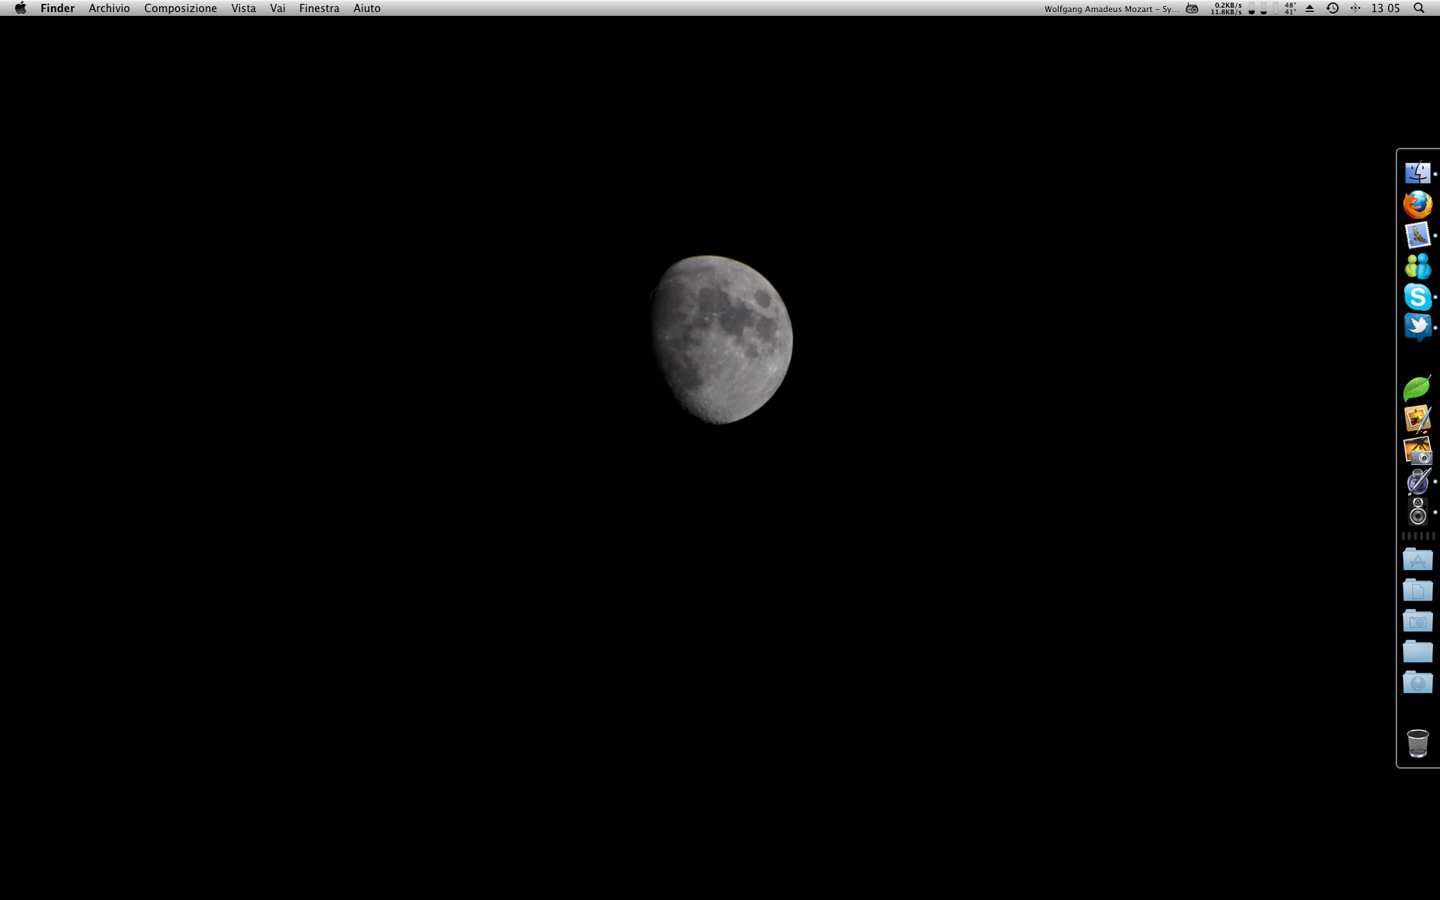Expand the Documents folder stack

click(1417, 591)
